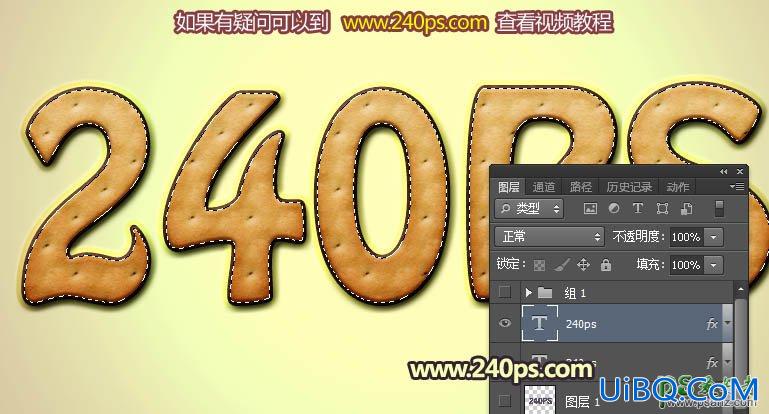Lock position move icon
Viewport: 769px width, 414px height.
583,265
